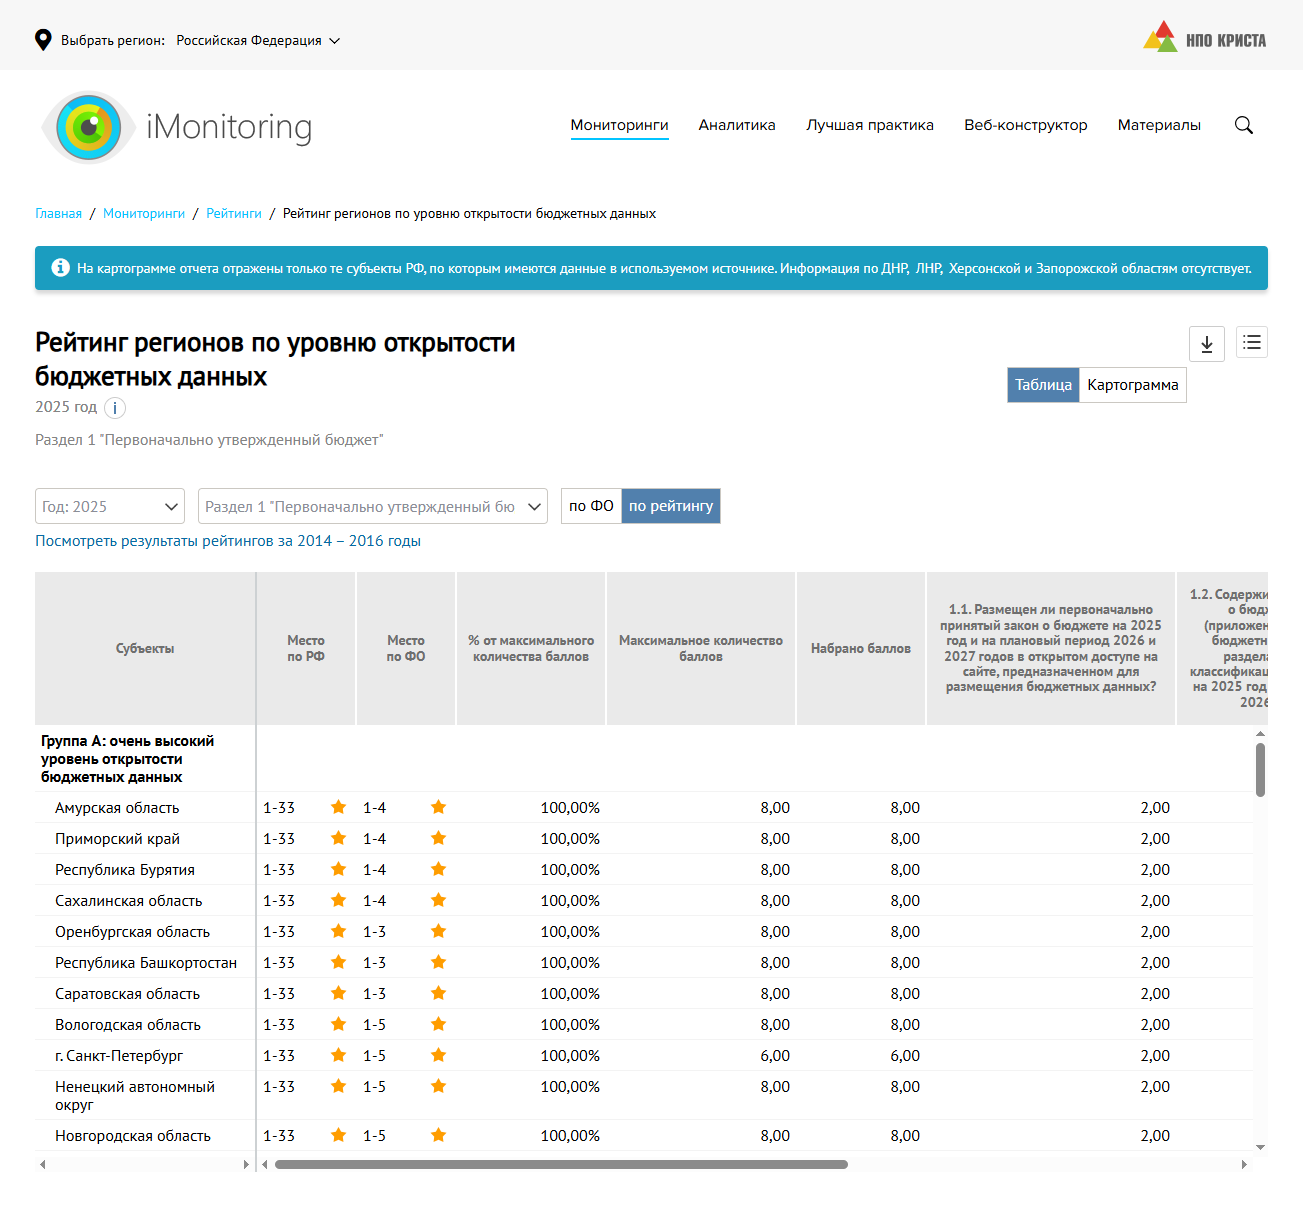The height and width of the screenshot is (1220, 1303).
Task: Click the horizontal table scrollbar thumb
Action: pos(560,1164)
